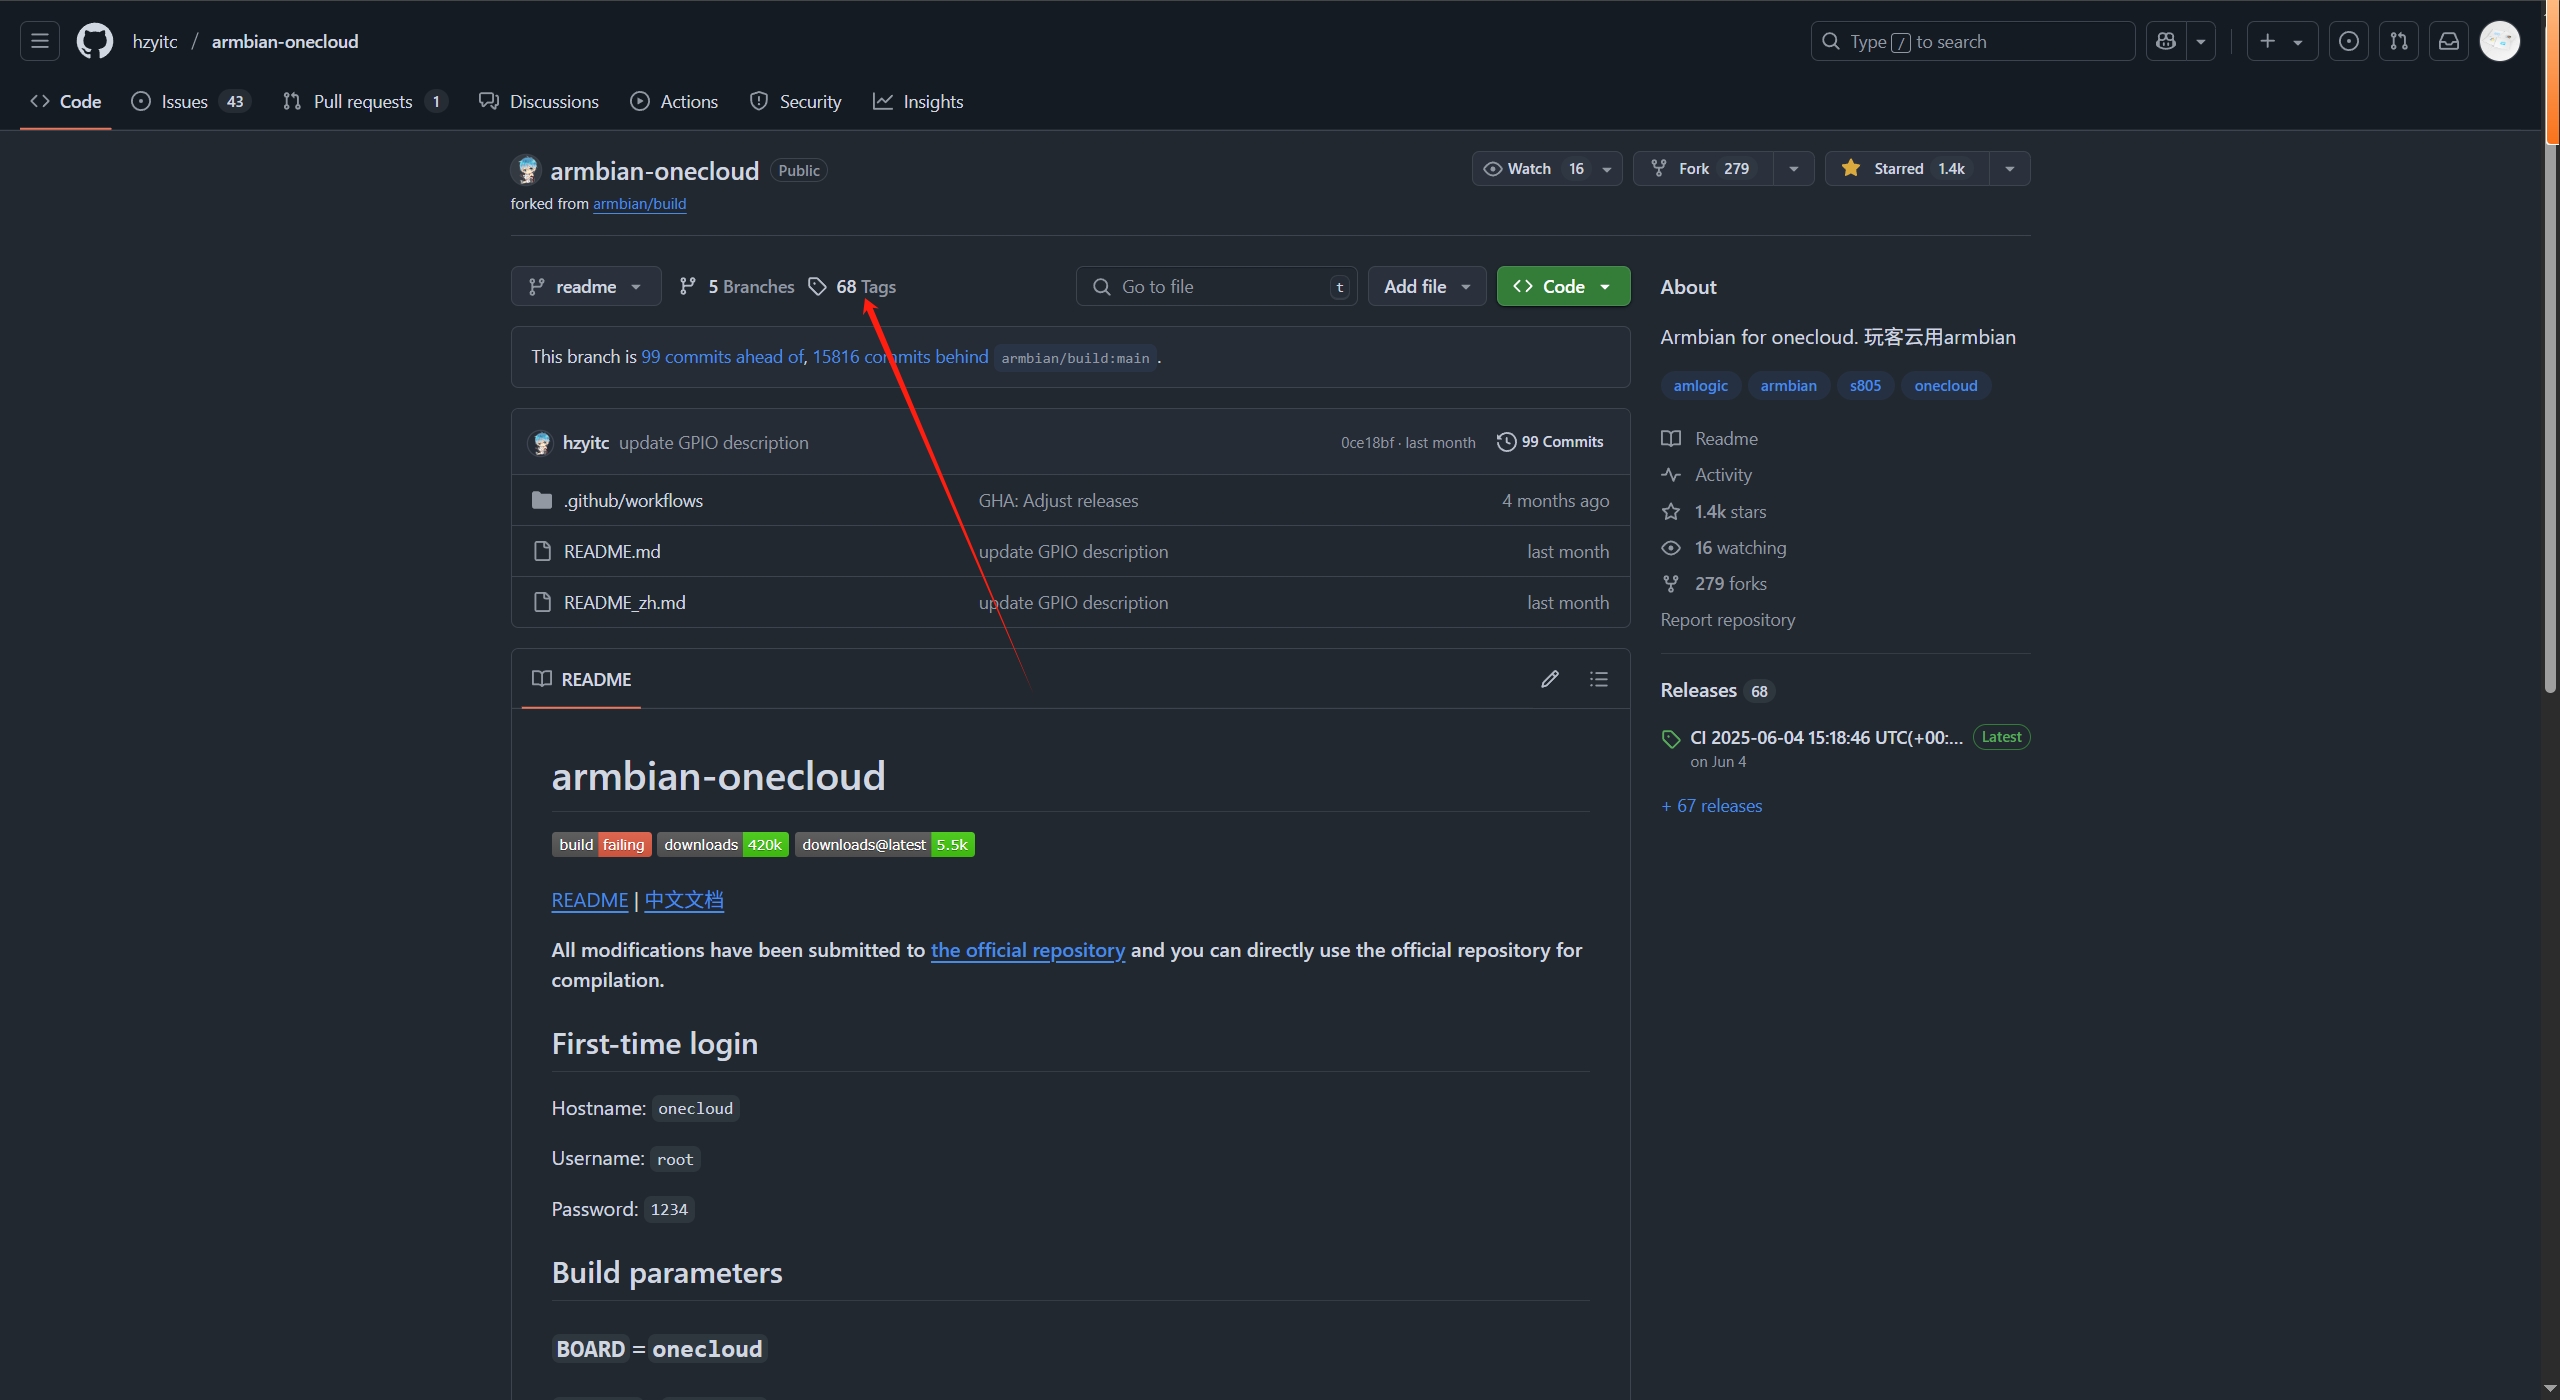Show README outline list icon

1599,679
